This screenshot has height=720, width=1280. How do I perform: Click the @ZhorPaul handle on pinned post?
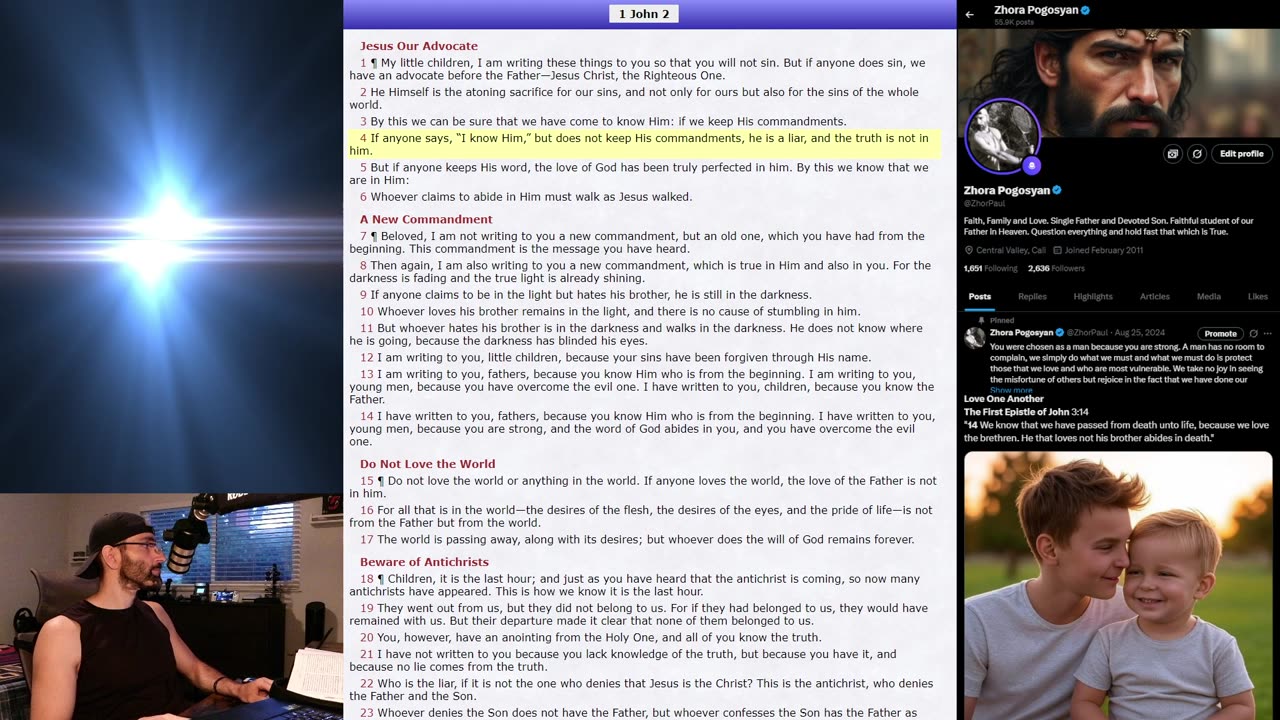pyautogui.click(x=1086, y=333)
